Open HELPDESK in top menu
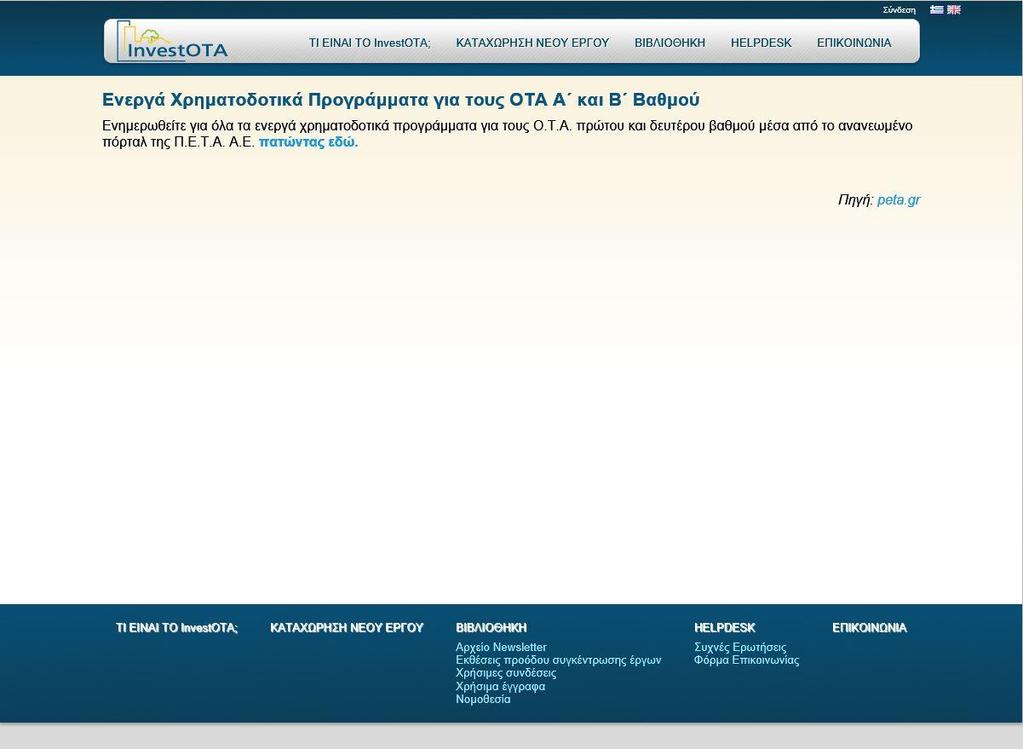This screenshot has width=1023, height=749. tap(761, 43)
